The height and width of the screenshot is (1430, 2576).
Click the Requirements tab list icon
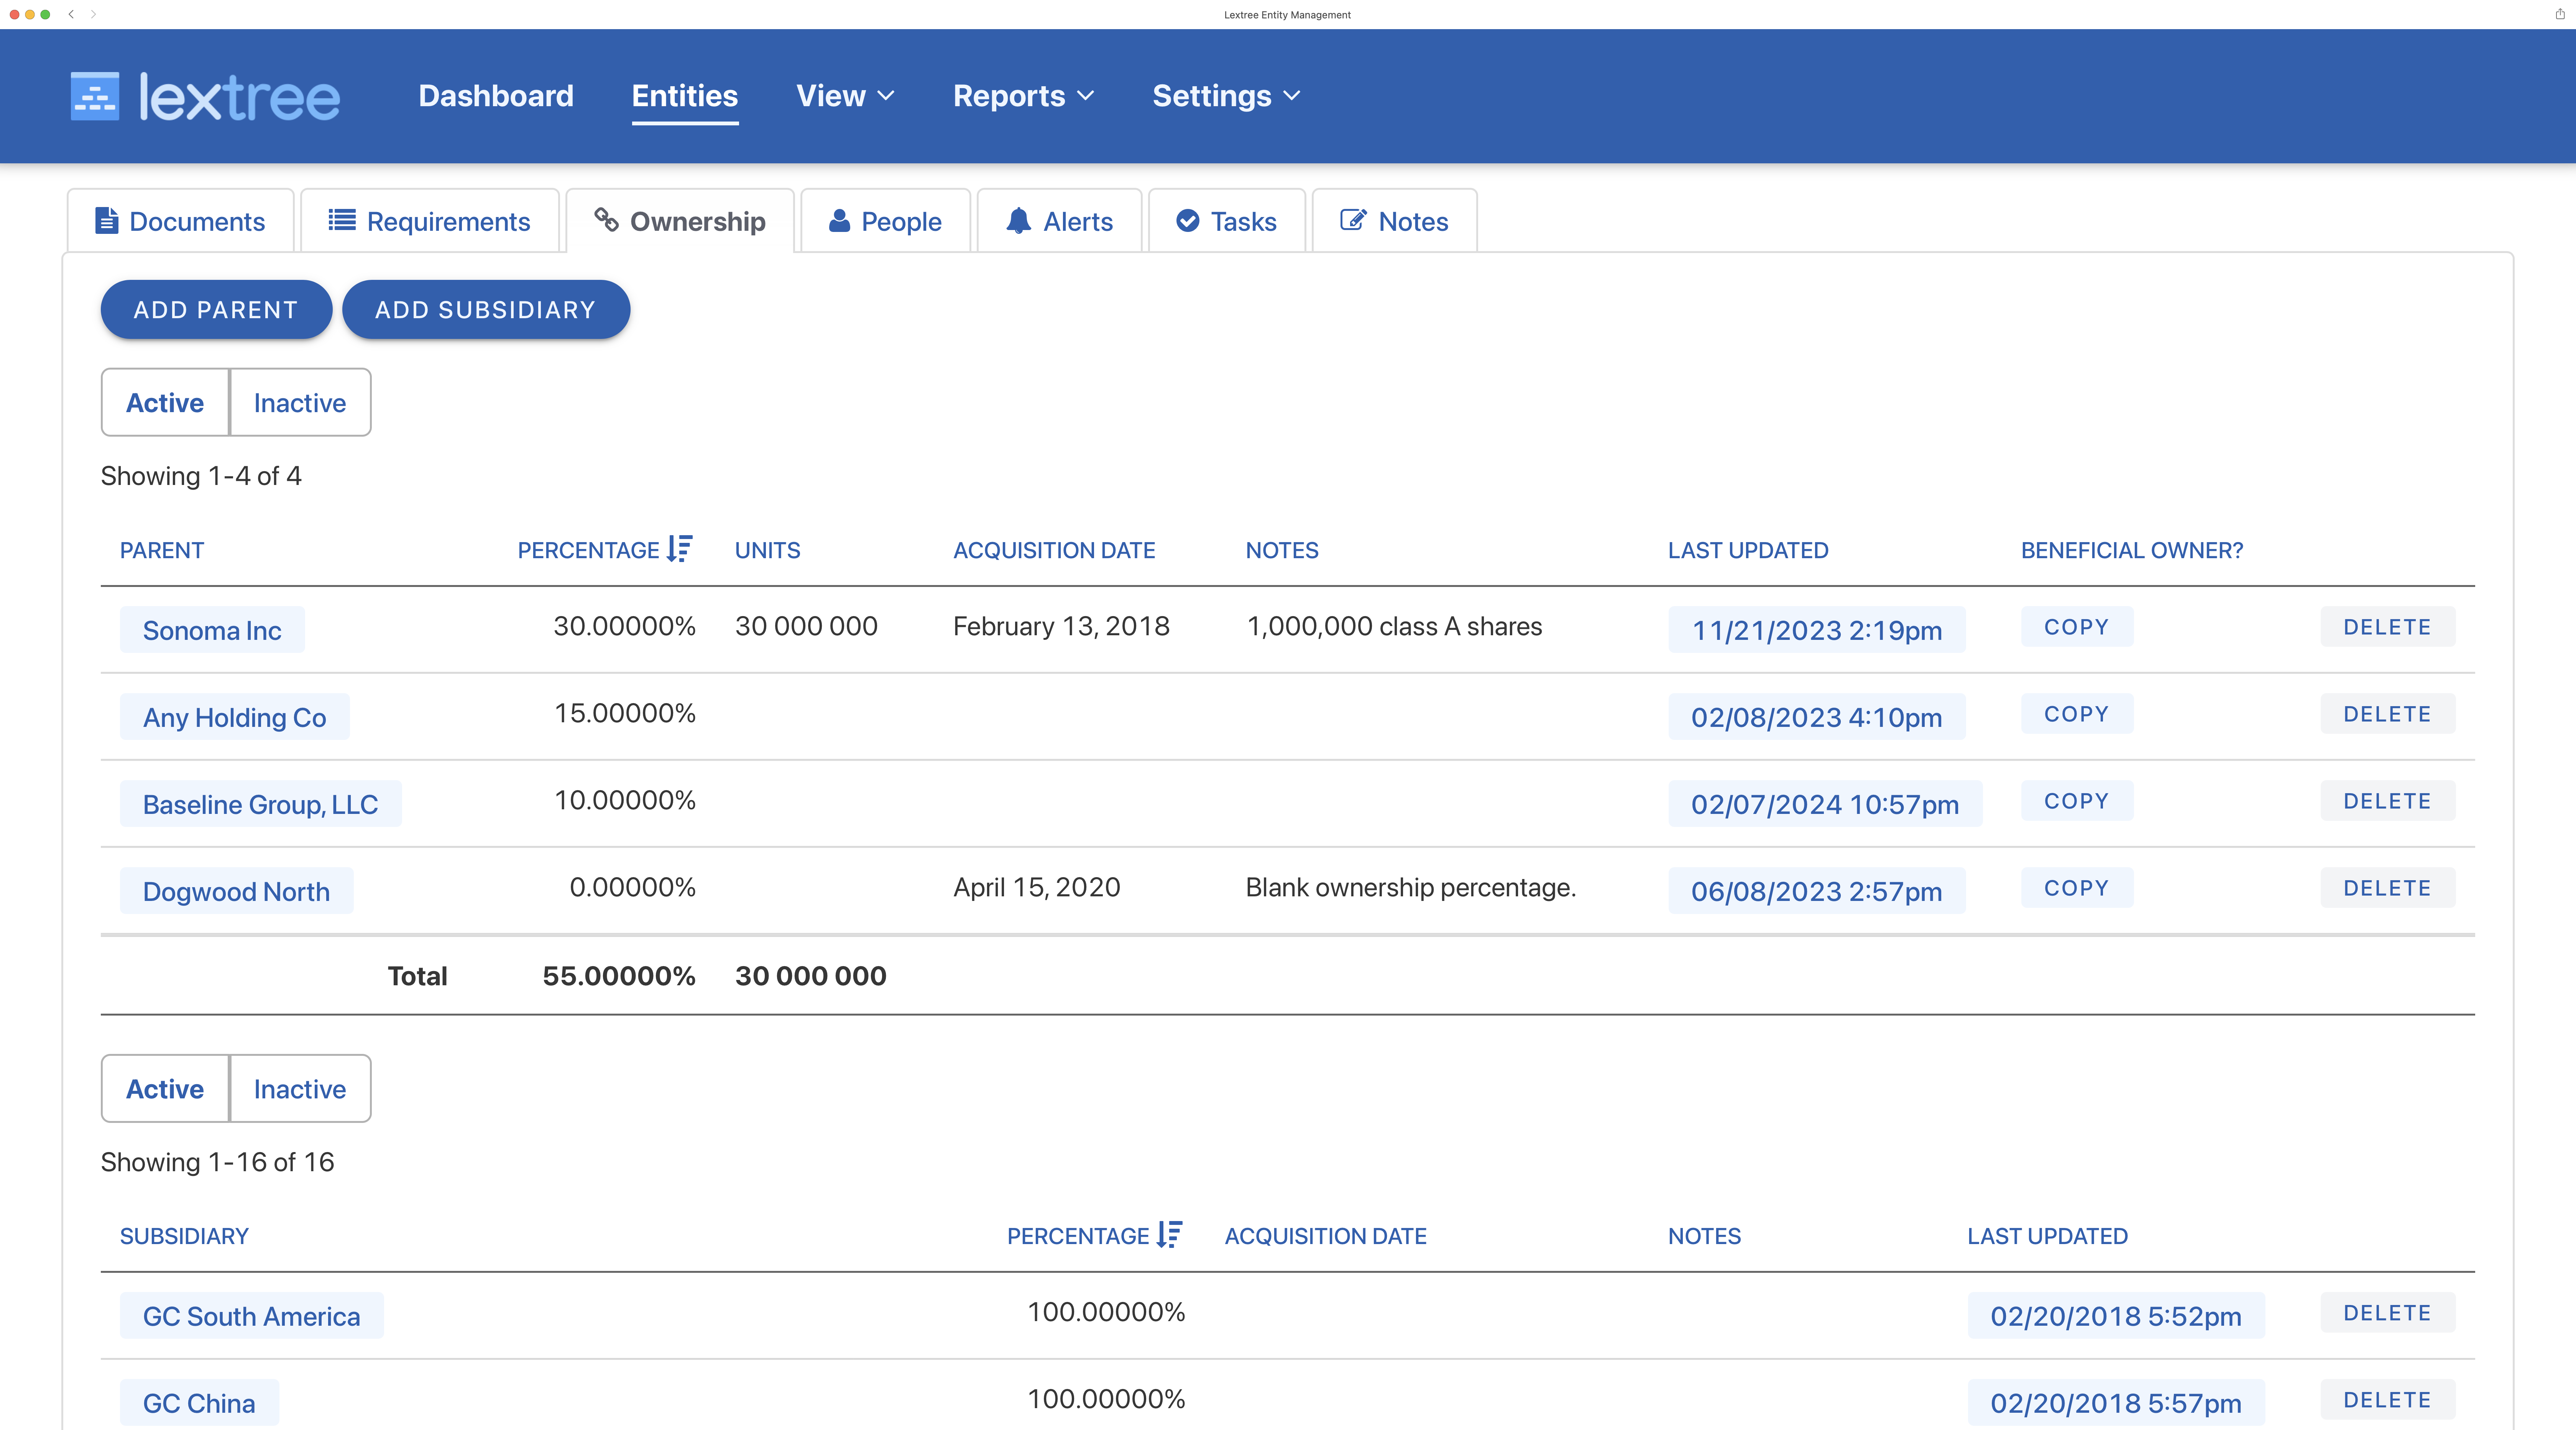342,220
